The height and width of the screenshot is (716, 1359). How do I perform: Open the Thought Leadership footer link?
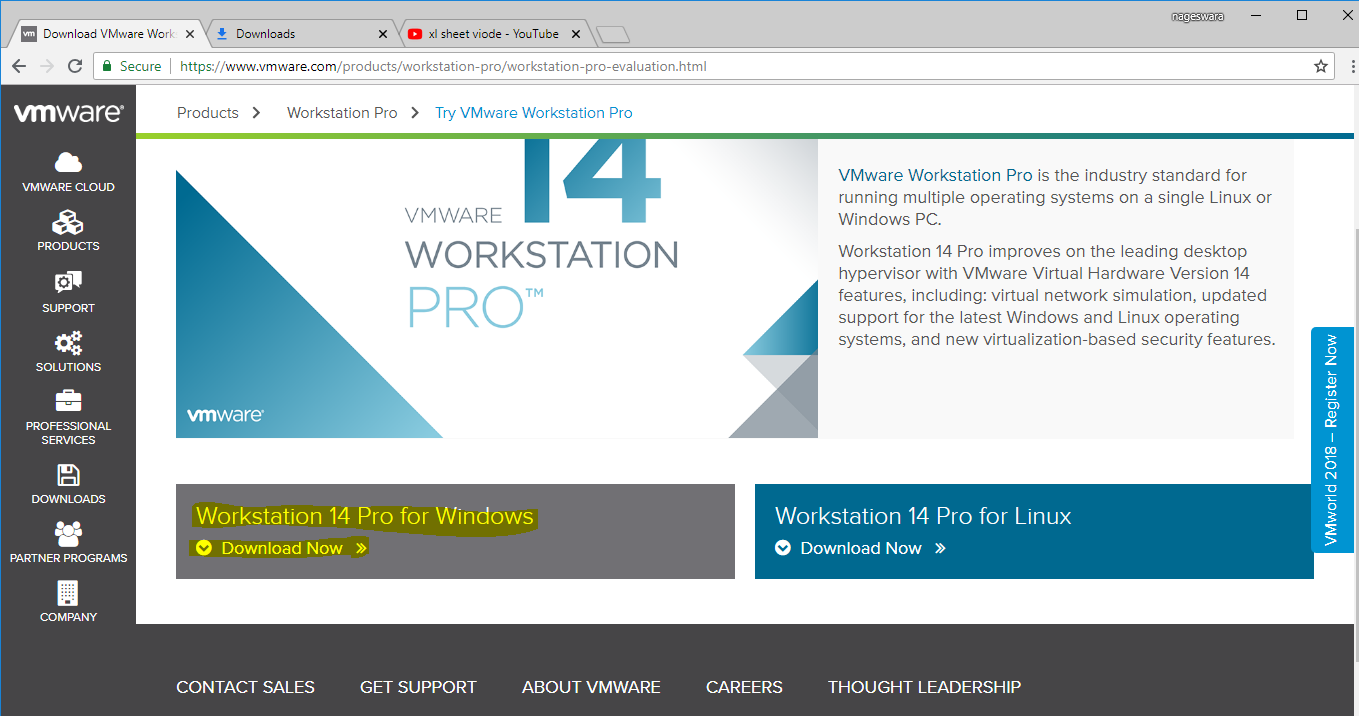924,687
